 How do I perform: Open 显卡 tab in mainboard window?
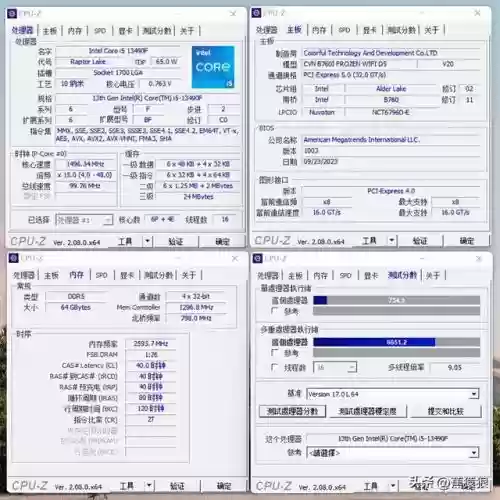(x=369, y=30)
